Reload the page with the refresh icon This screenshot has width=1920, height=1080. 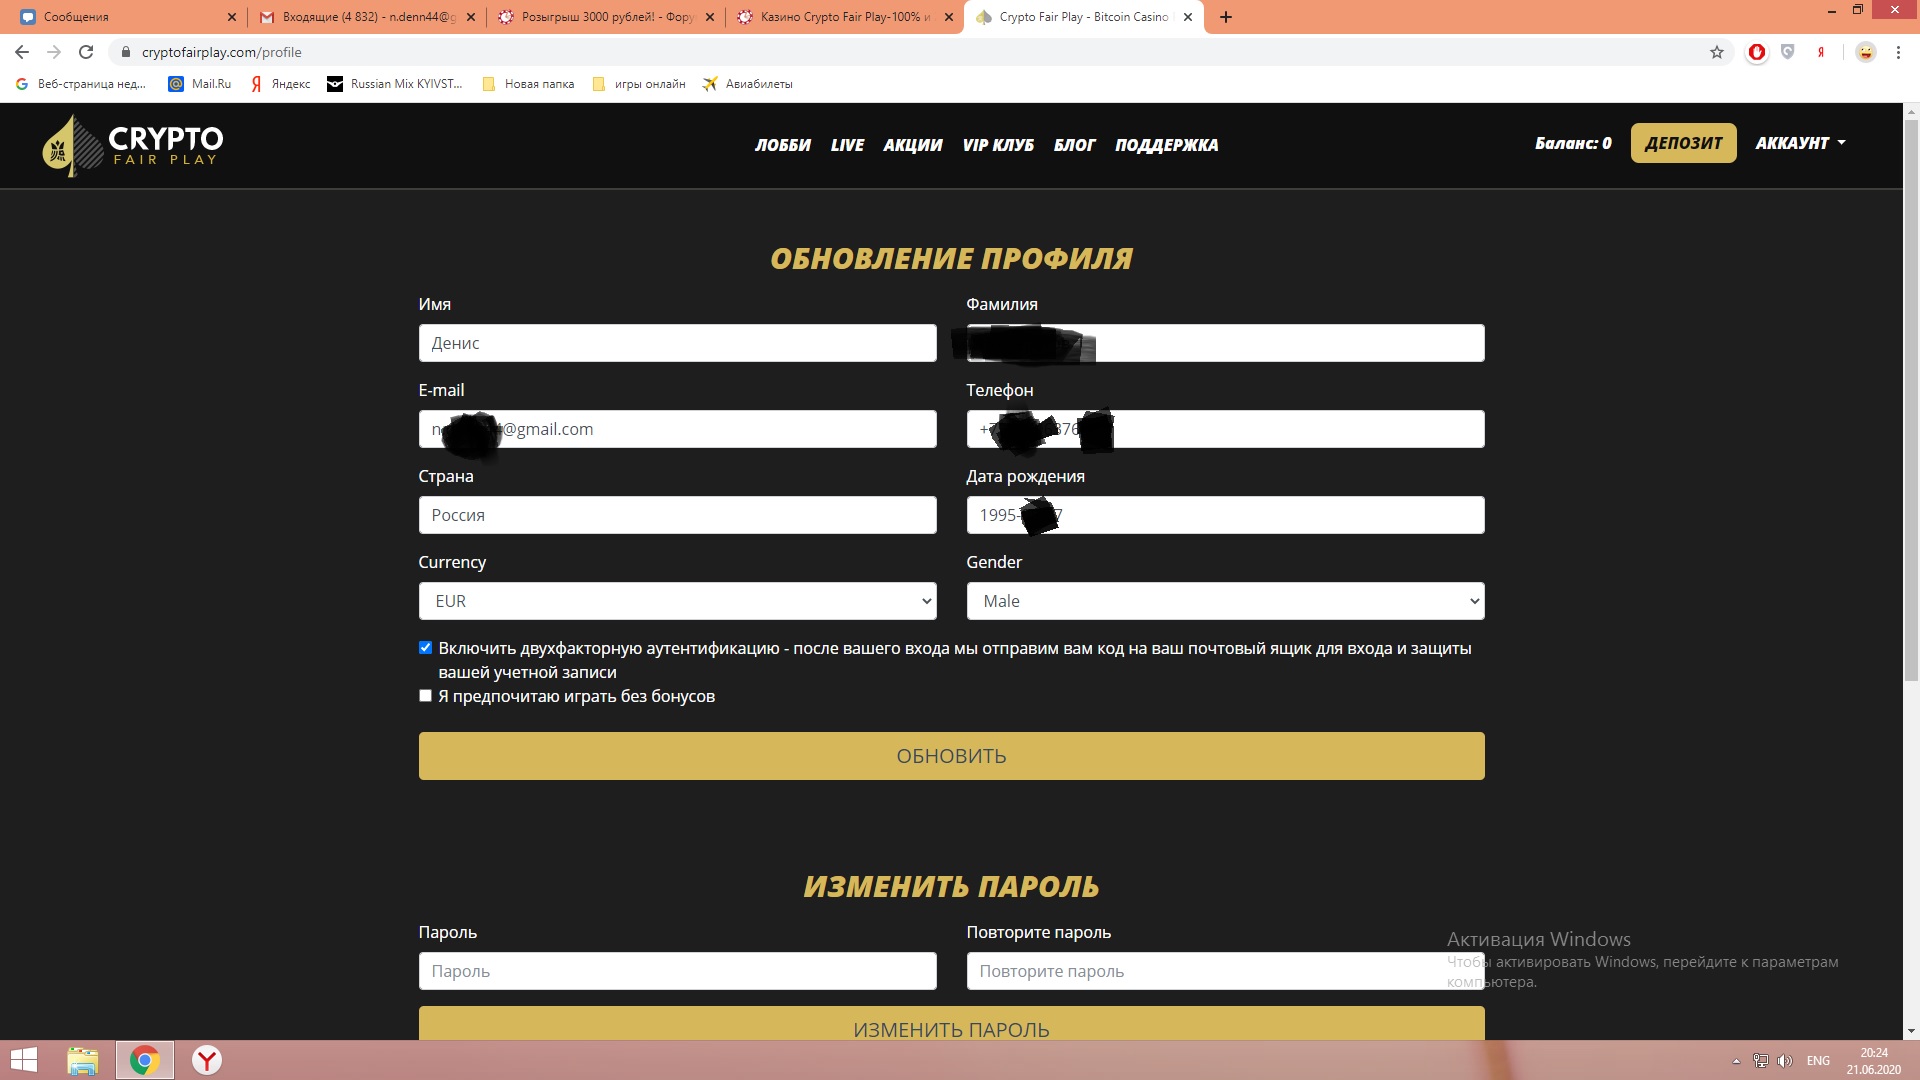point(86,52)
